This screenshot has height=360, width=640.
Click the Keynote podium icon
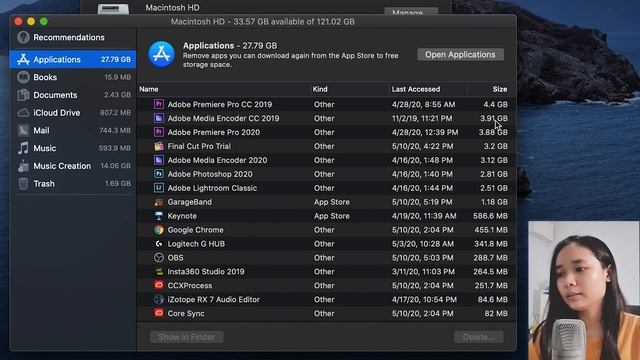[159, 216]
